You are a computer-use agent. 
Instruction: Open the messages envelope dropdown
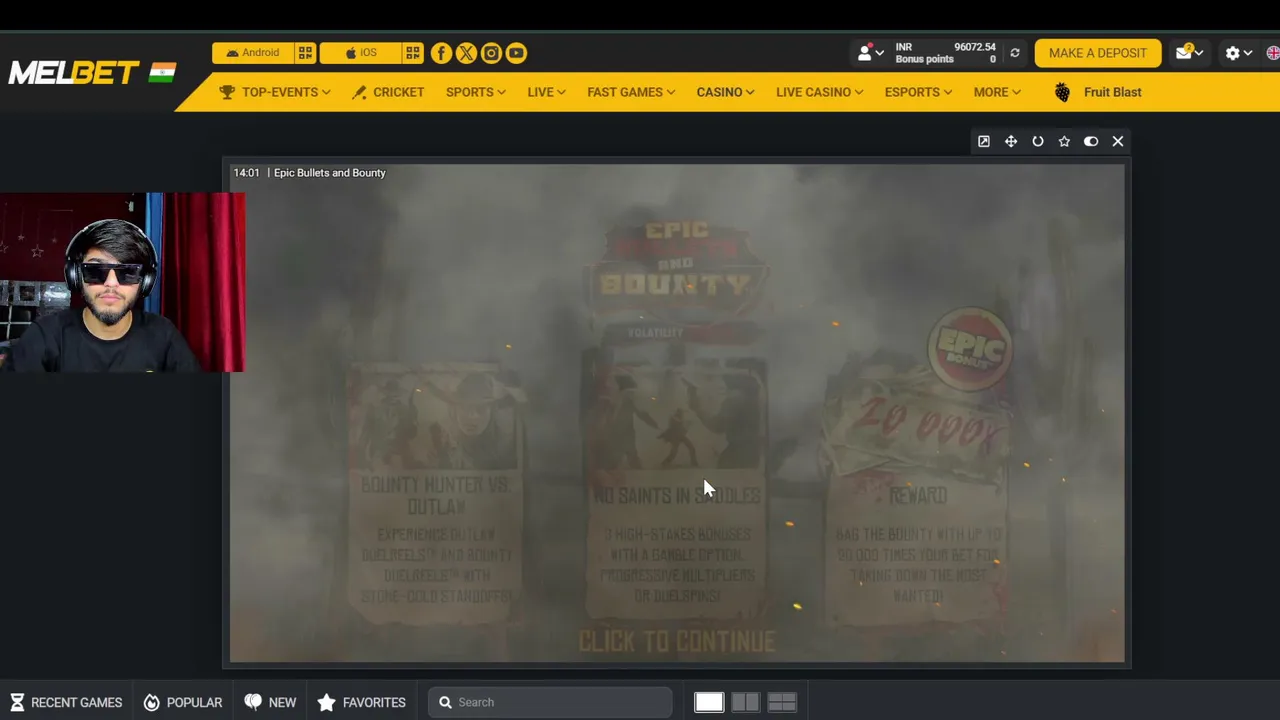coord(1189,53)
